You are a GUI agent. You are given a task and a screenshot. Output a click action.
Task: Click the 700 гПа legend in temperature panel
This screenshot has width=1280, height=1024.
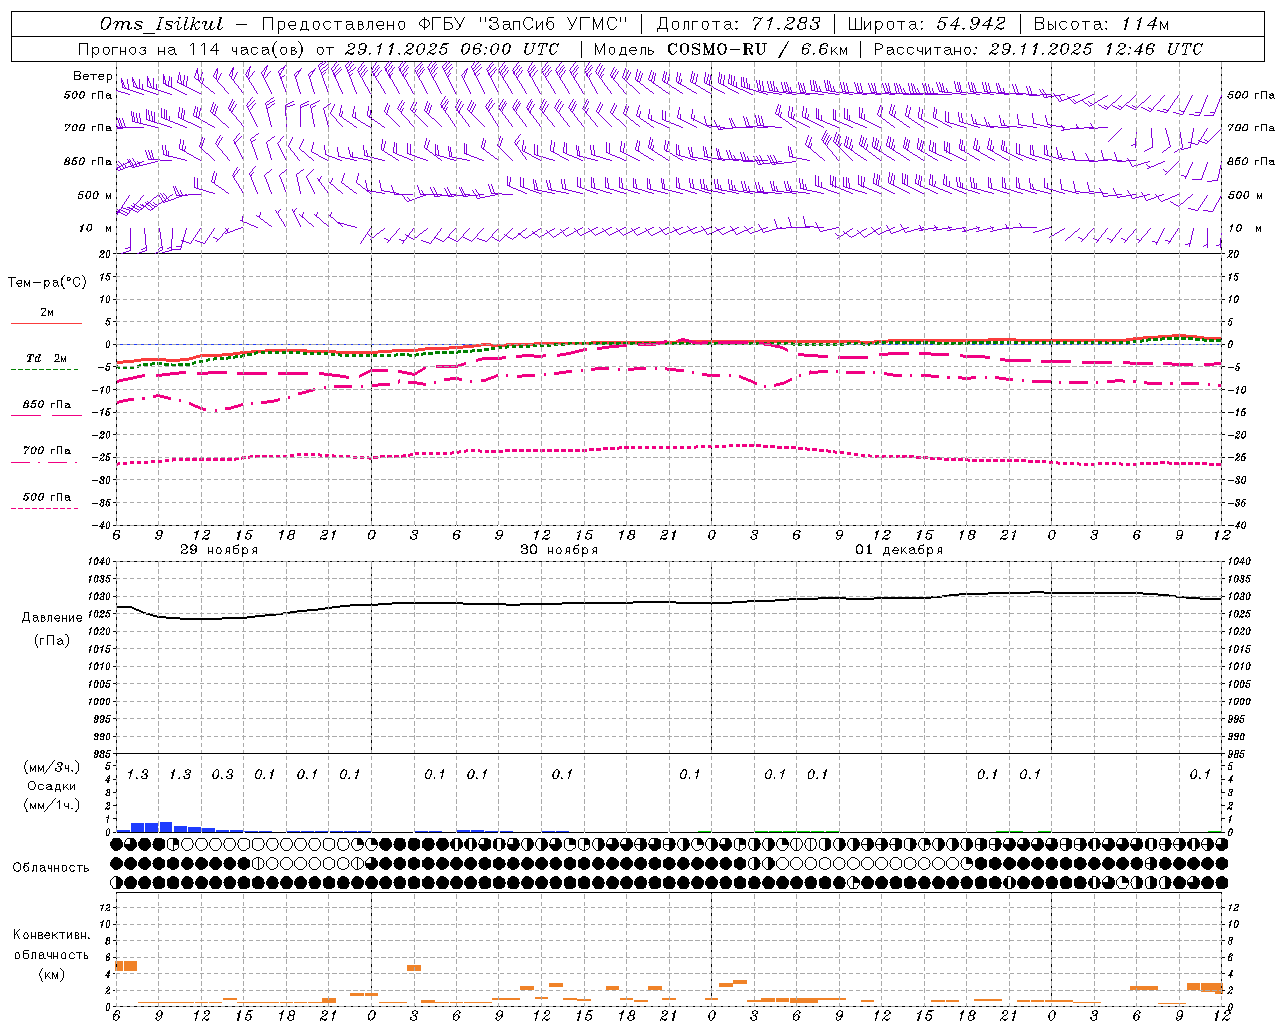(46, 451)
